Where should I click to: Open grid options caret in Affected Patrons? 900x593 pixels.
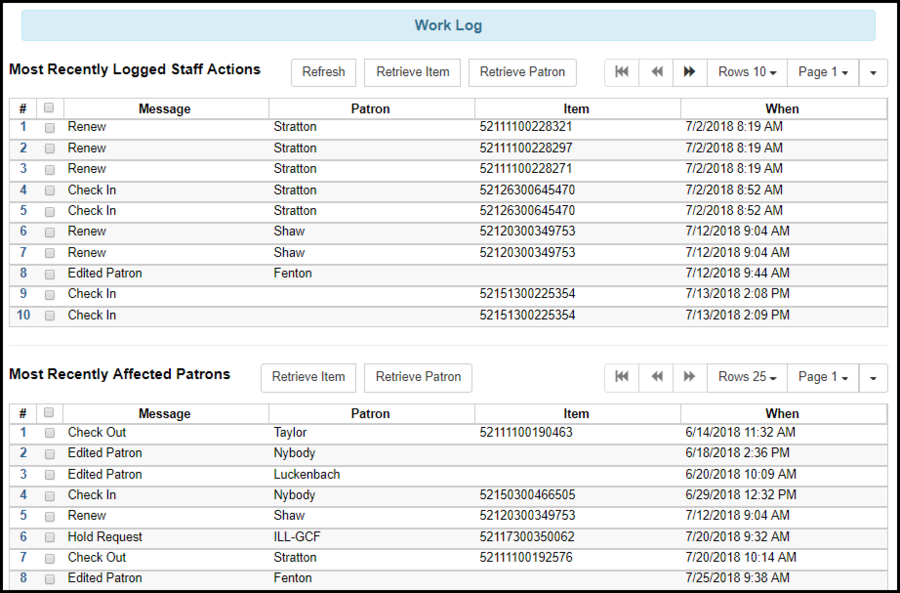coord(873,377)
